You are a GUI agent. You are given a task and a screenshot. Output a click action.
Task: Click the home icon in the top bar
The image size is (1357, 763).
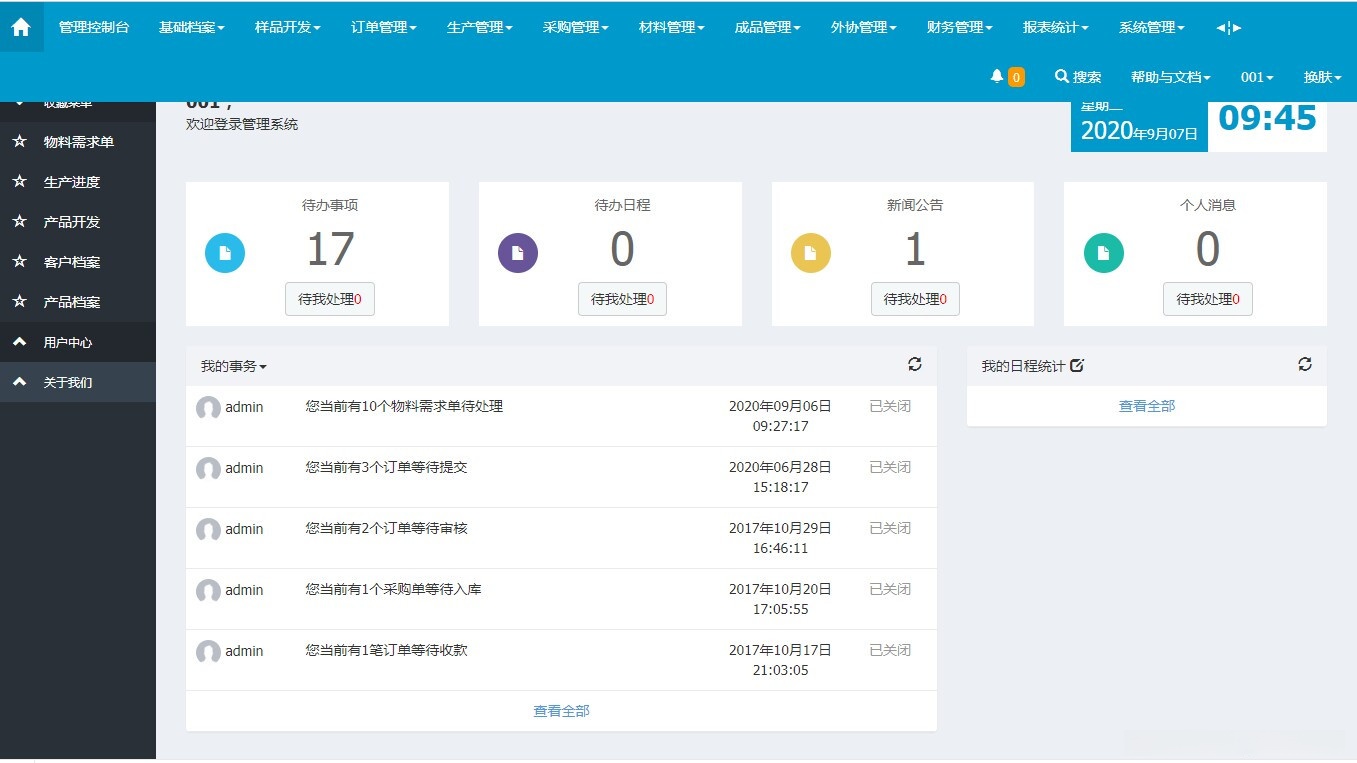point(21,27)
